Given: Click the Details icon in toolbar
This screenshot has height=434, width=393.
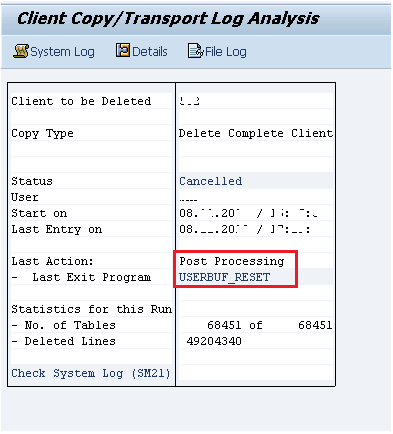Looking at the screenshot, I should point(123,51).
